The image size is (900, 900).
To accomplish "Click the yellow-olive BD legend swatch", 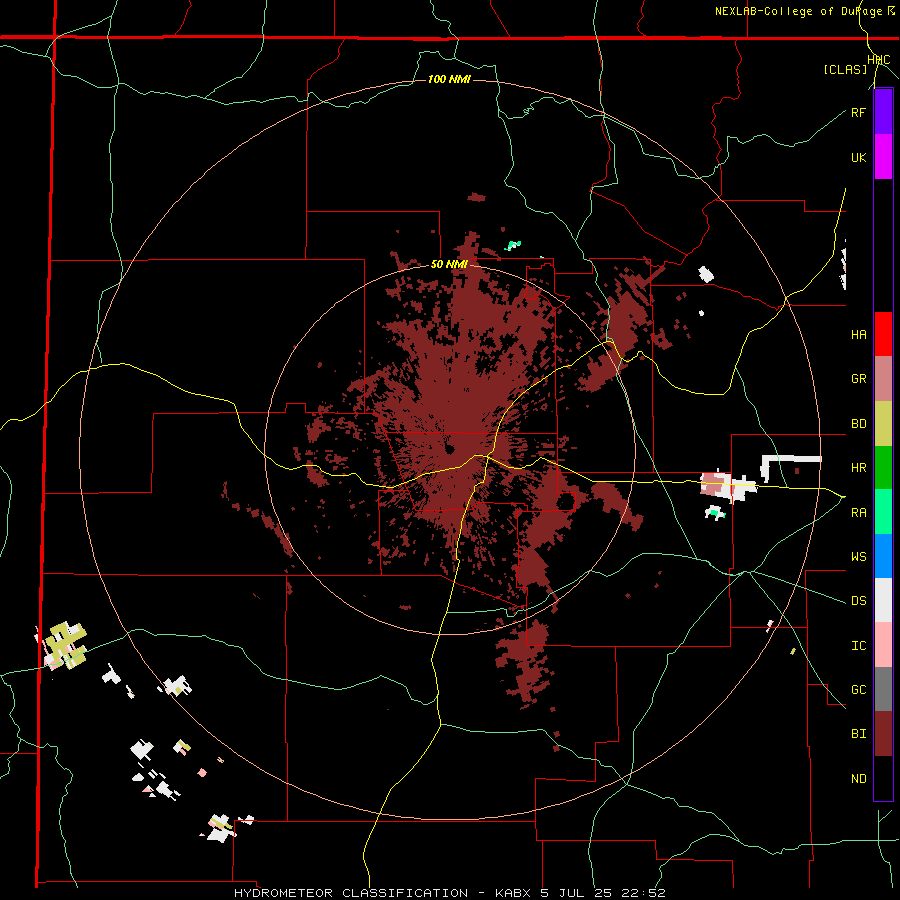I will [x=883, y=424].
